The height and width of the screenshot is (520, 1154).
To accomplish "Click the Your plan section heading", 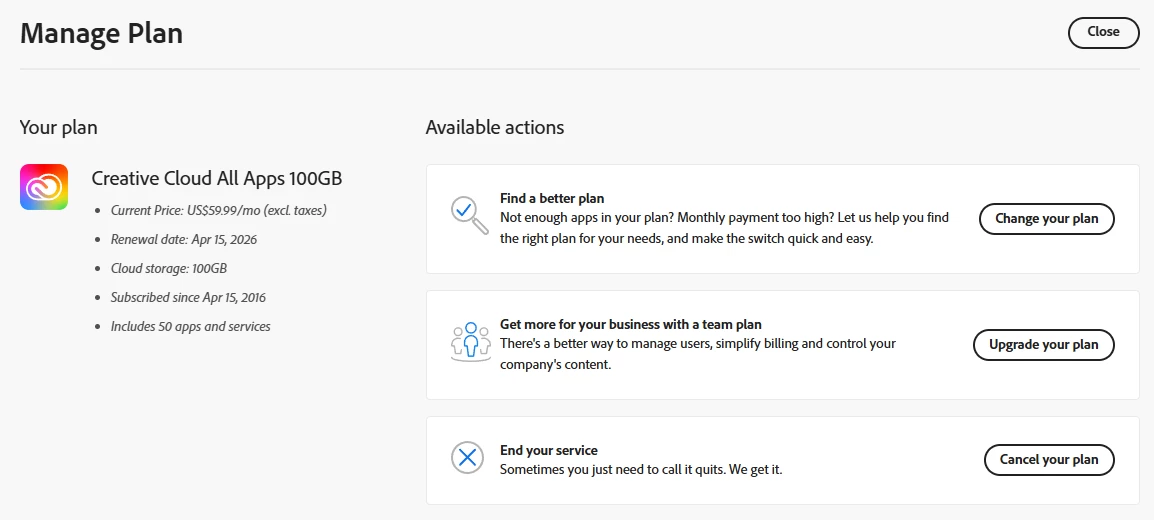I will coord(59,127).
